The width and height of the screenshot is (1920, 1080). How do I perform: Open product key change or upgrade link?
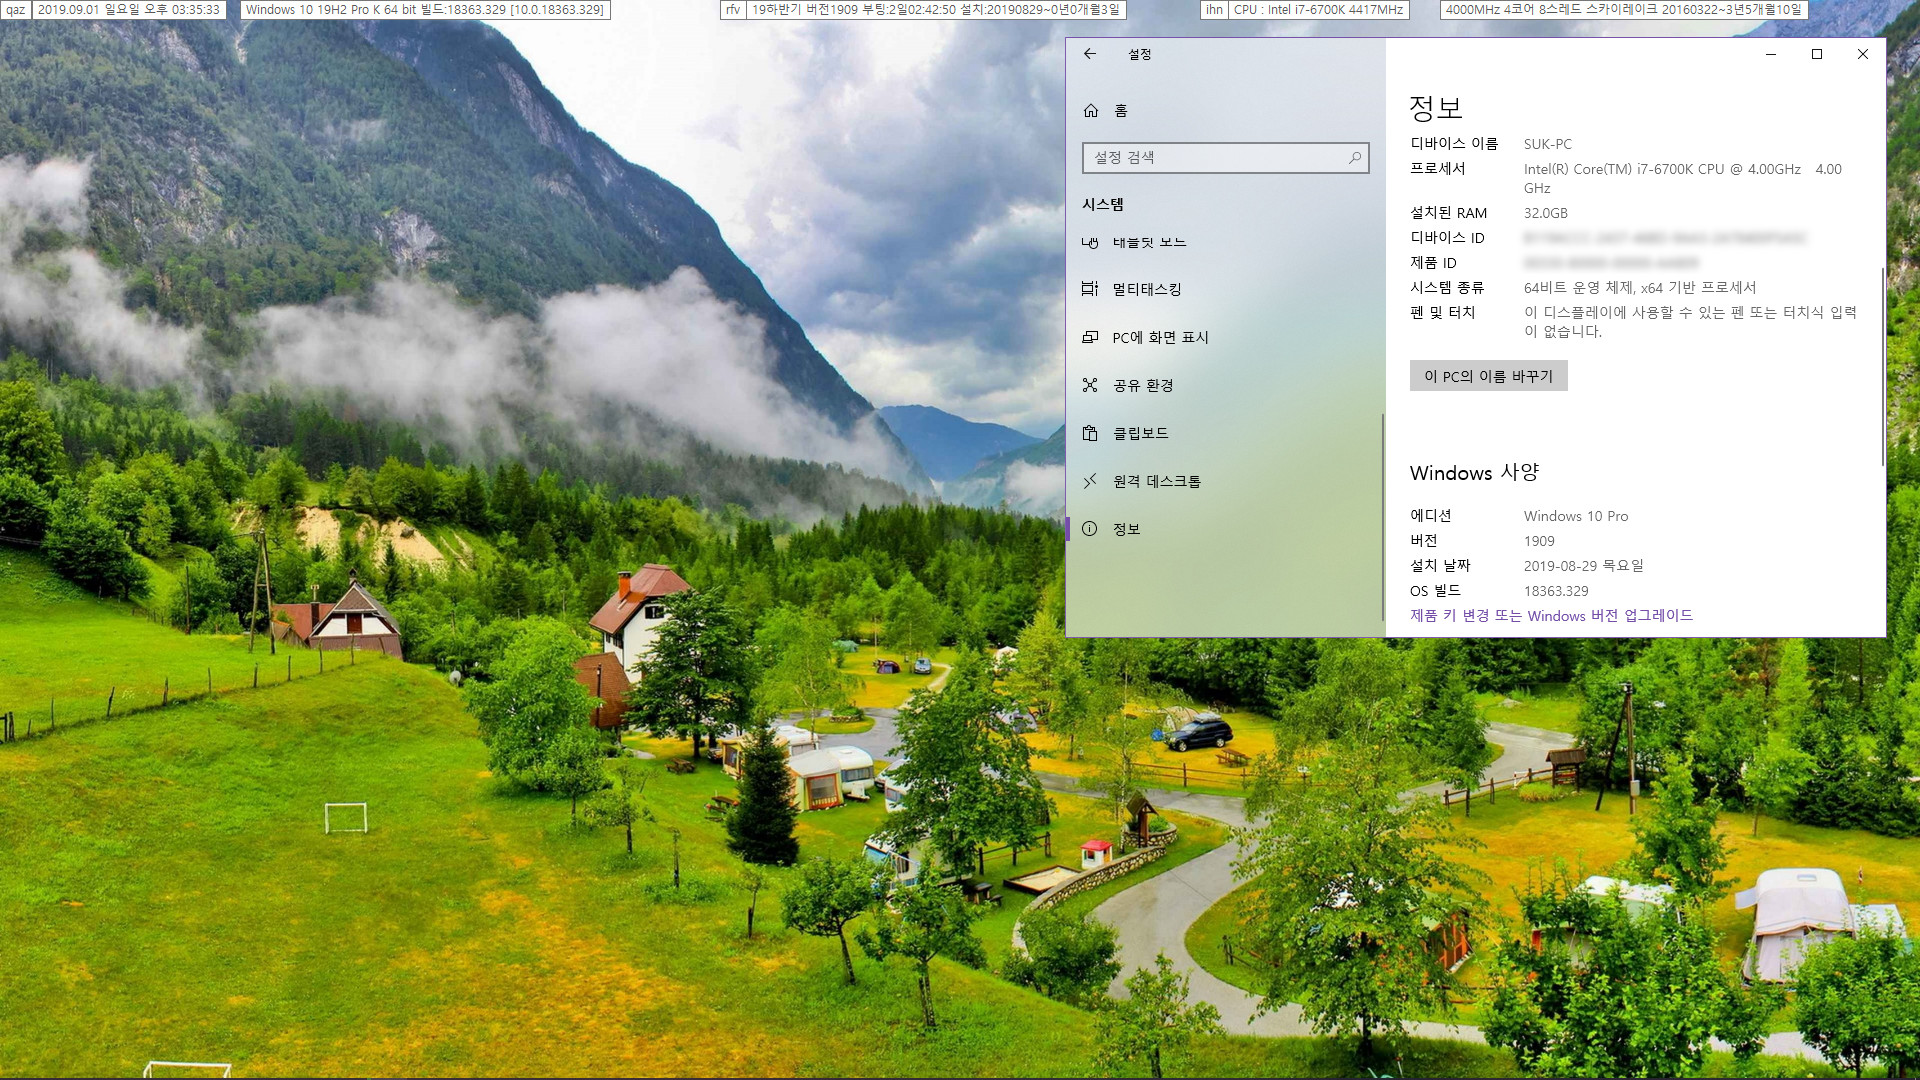coord(1551,616)
